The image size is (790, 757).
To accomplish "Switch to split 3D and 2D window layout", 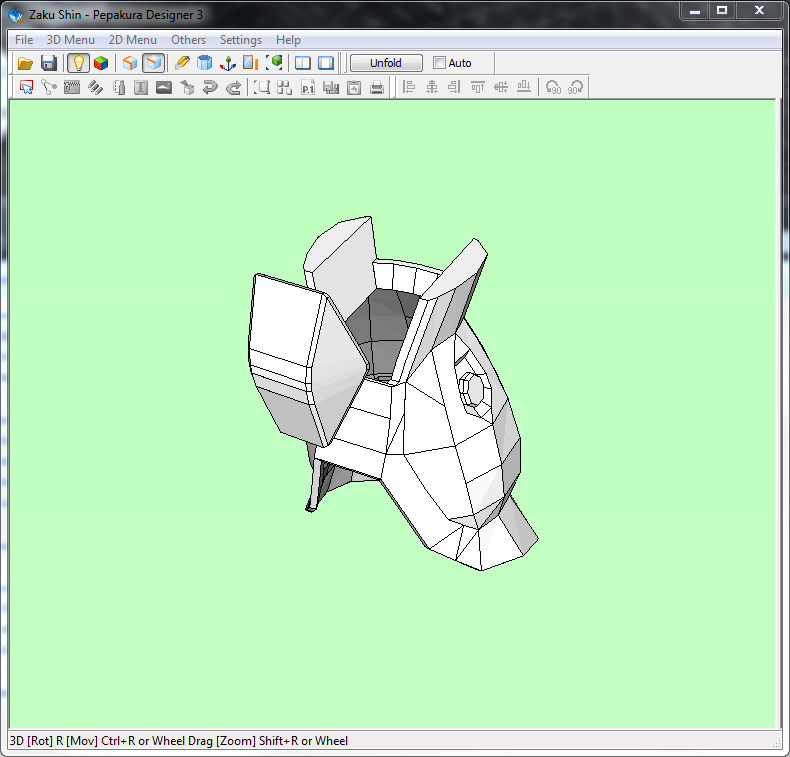I will 302,63.
